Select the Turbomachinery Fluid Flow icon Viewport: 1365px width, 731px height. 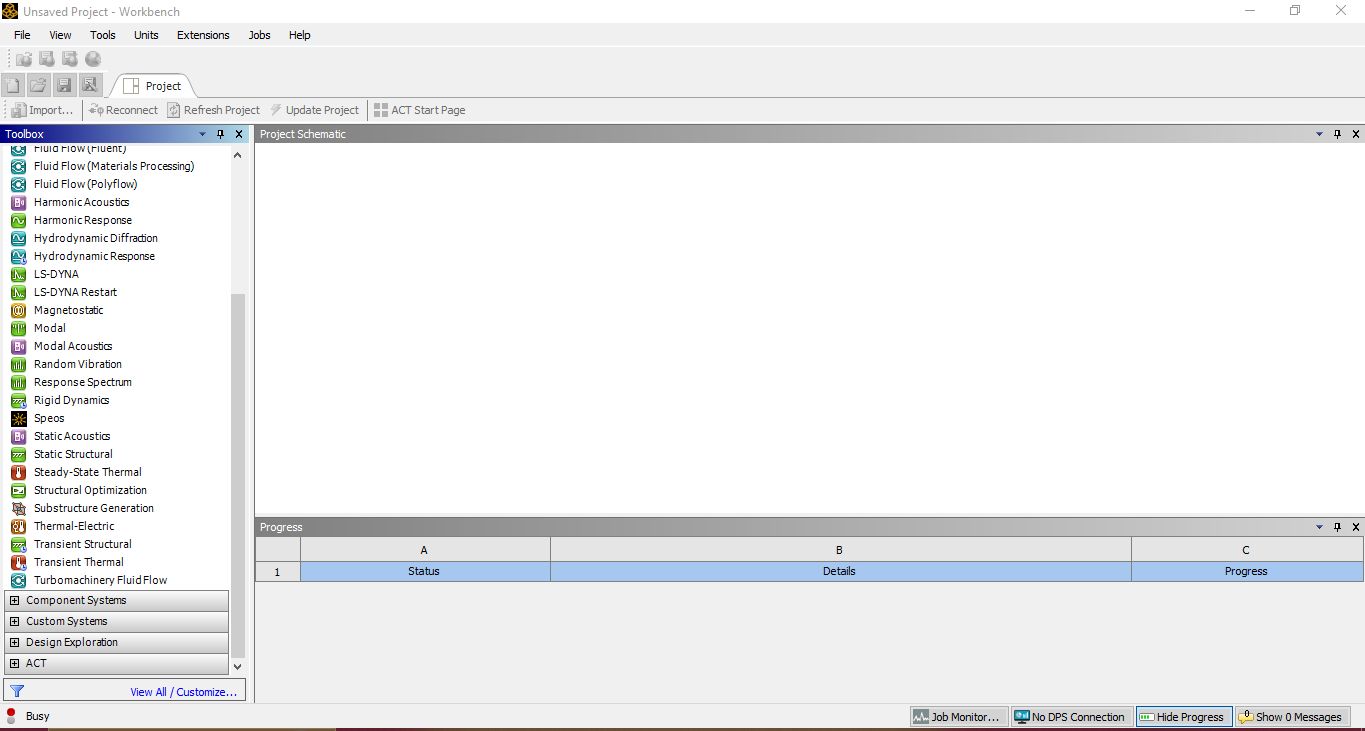[18, 580]
